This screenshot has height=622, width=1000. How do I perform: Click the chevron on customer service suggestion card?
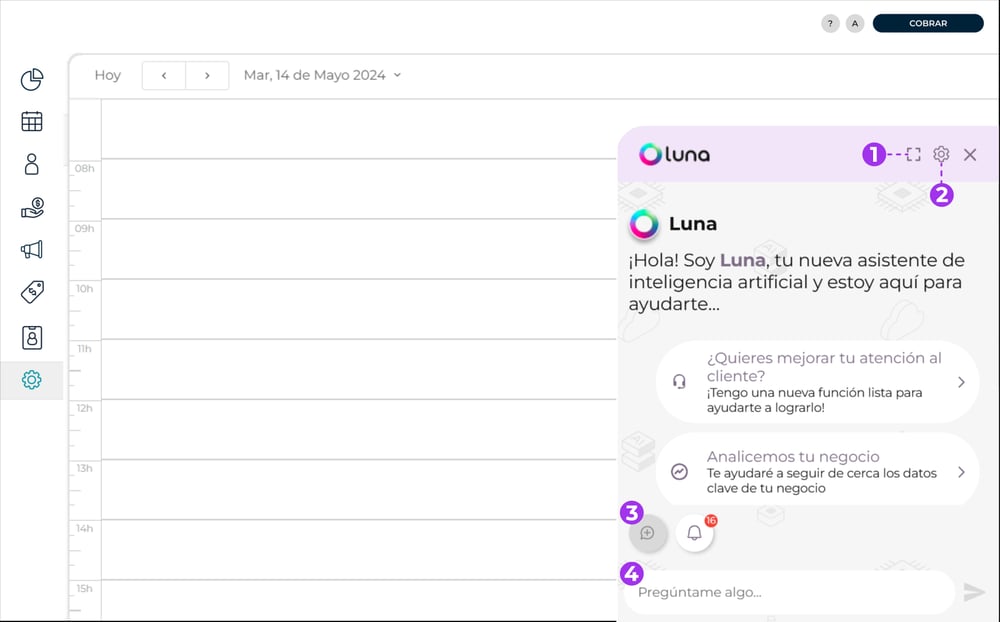tap(961, 381)
